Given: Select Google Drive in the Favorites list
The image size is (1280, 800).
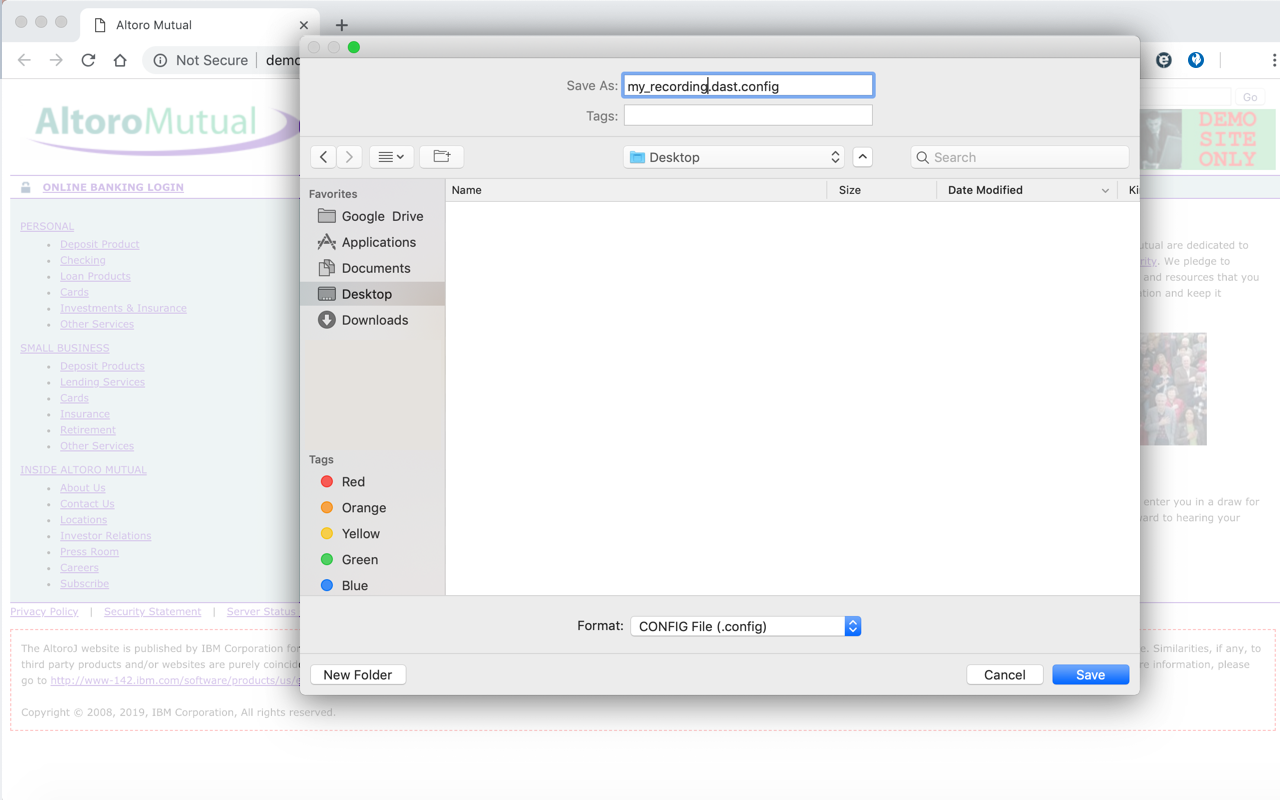Looking at the screenshot, I should point(383,216).
